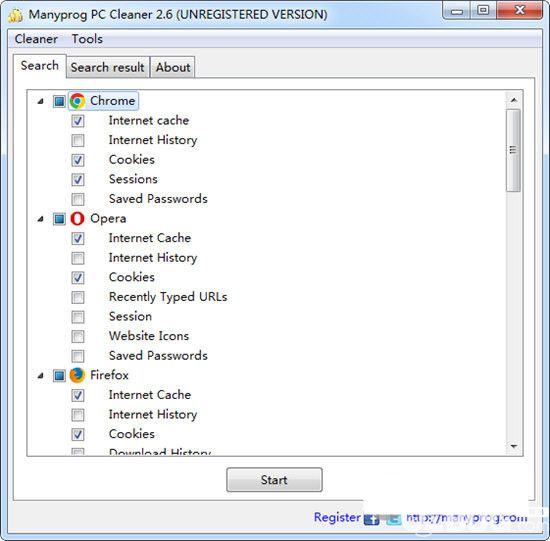Select the Firefox tree label

tap(109, 375)
